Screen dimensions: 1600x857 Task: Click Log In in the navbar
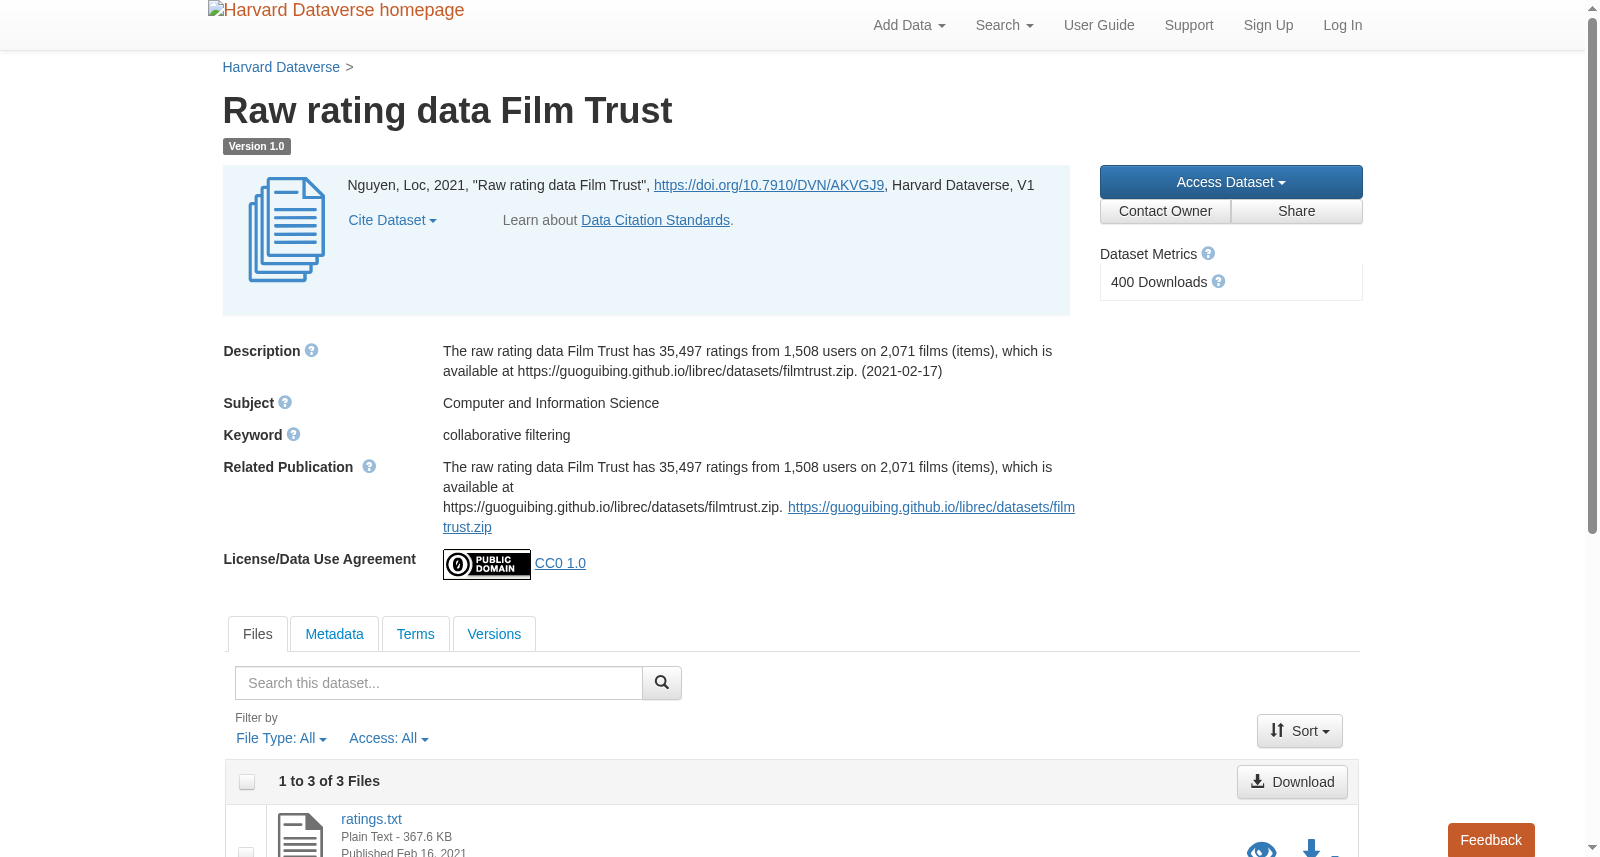tap(1342, 25)
